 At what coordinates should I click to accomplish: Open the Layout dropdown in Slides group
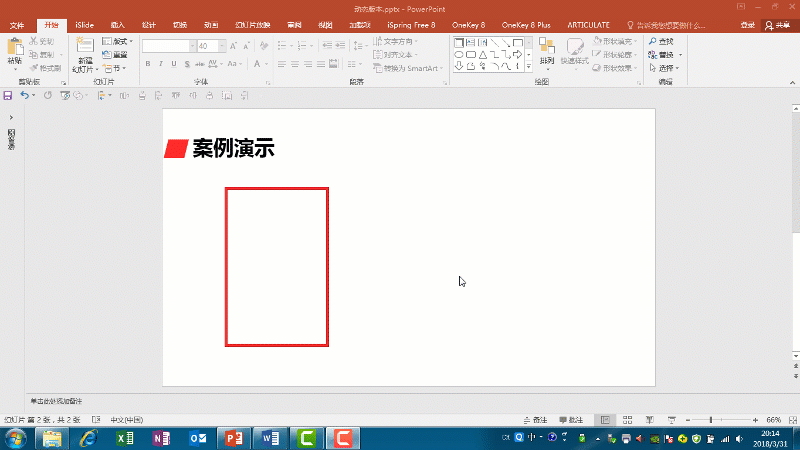pos(117,41)
